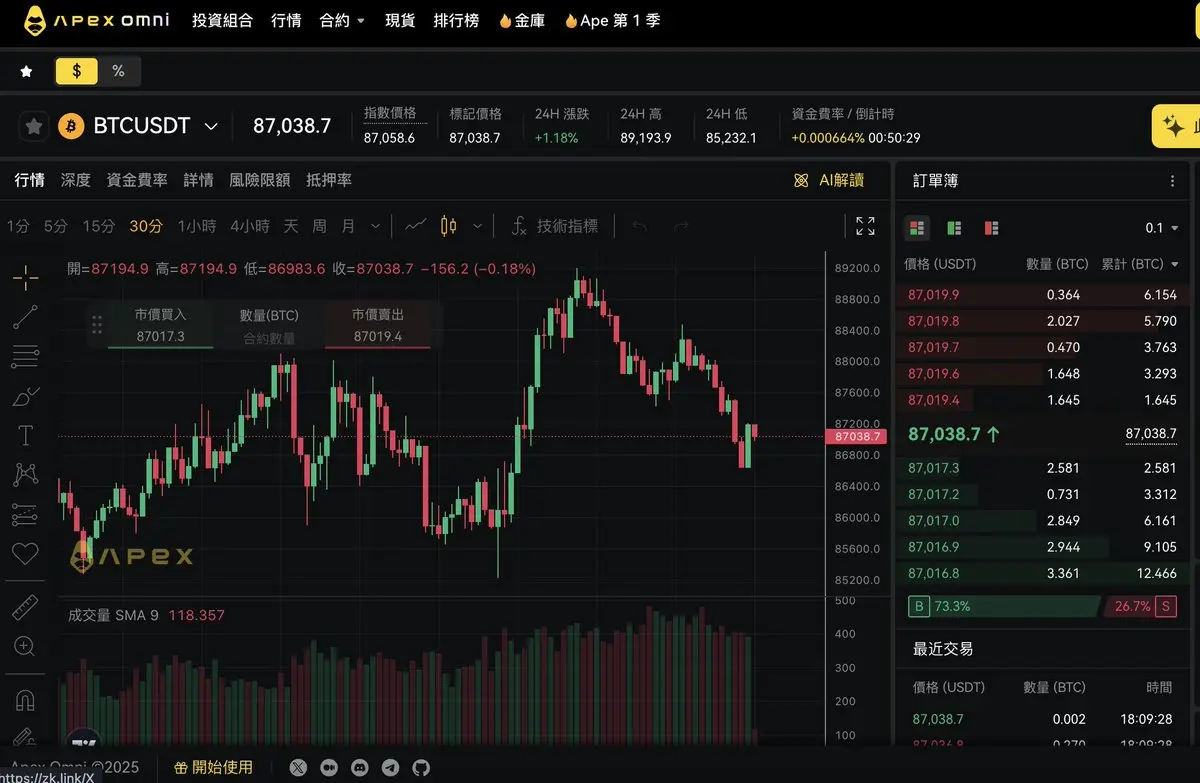Select the 5分 timeframe
This screenshot has width=1200, height=783.
[x=55, y=226]
